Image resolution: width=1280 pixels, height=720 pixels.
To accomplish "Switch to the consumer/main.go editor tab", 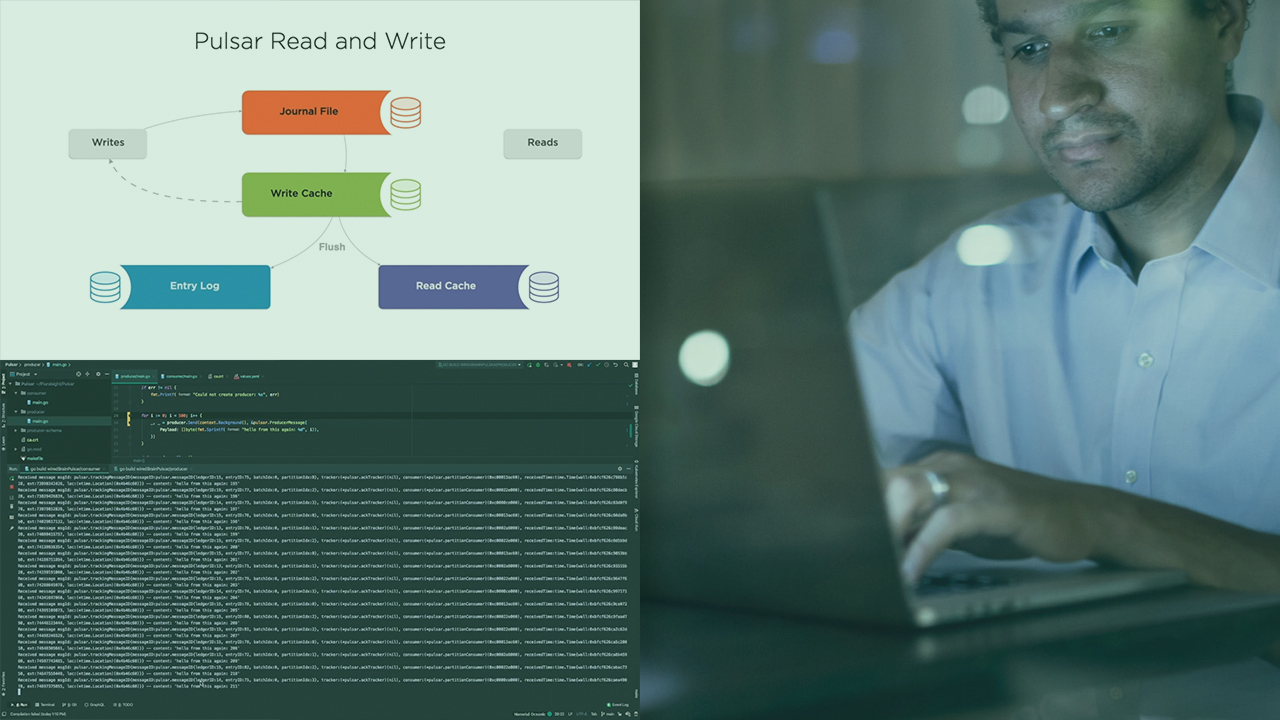I will click(180, 376).
